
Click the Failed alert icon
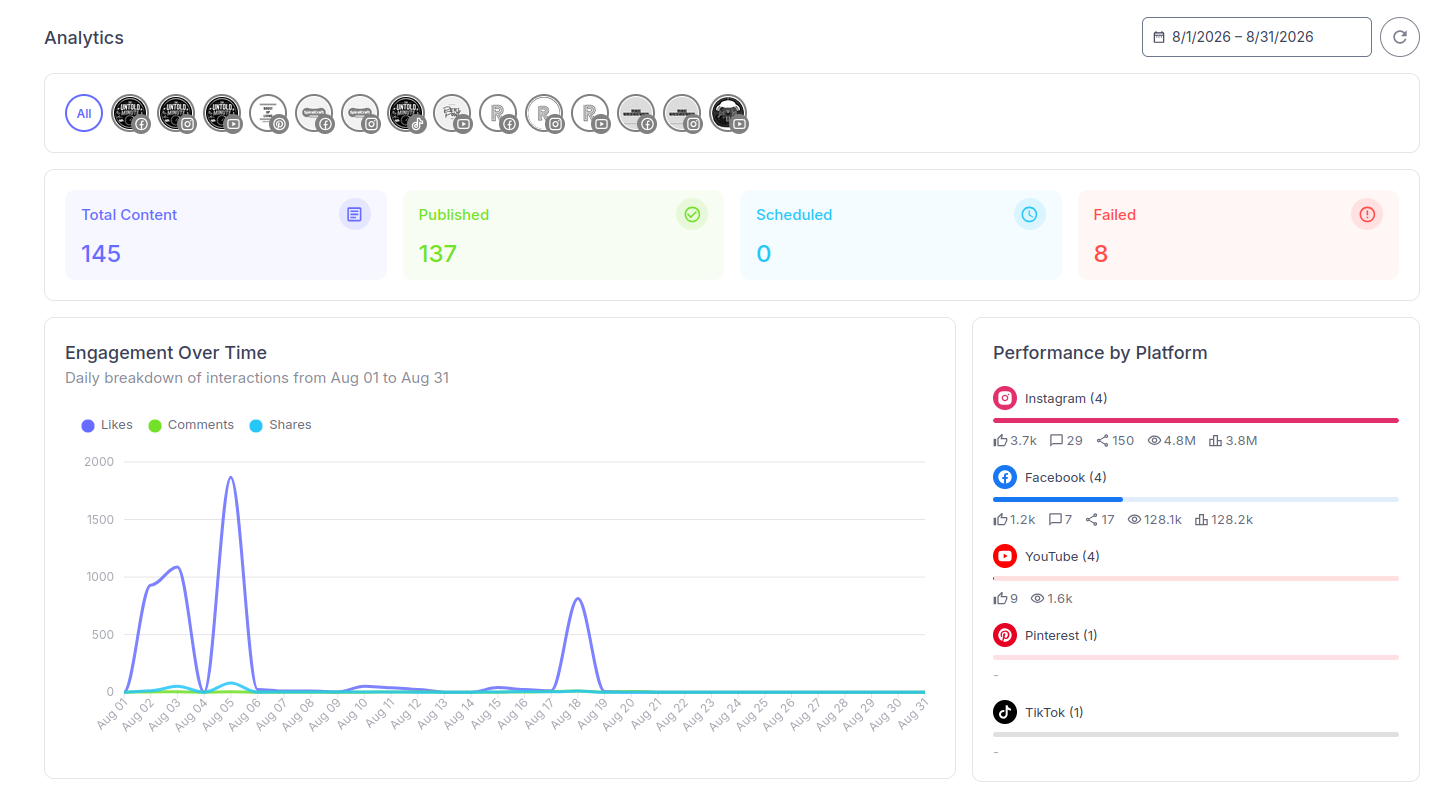click(1367, 214)
